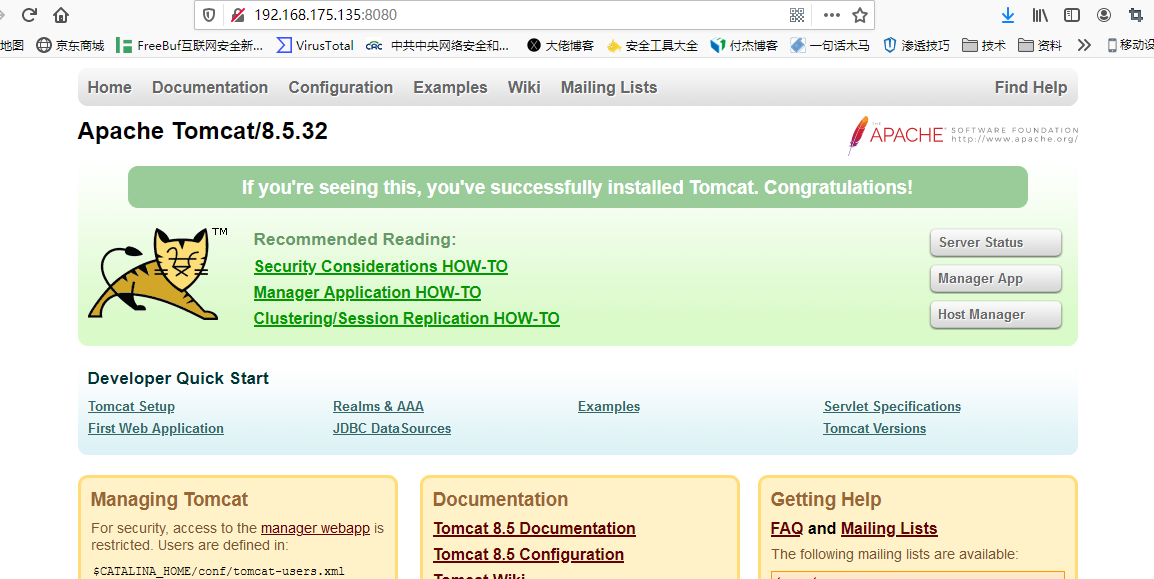Open the 一句话木马 bookmark
Viewport: 1154px width, 579px height.
point(830,46)
